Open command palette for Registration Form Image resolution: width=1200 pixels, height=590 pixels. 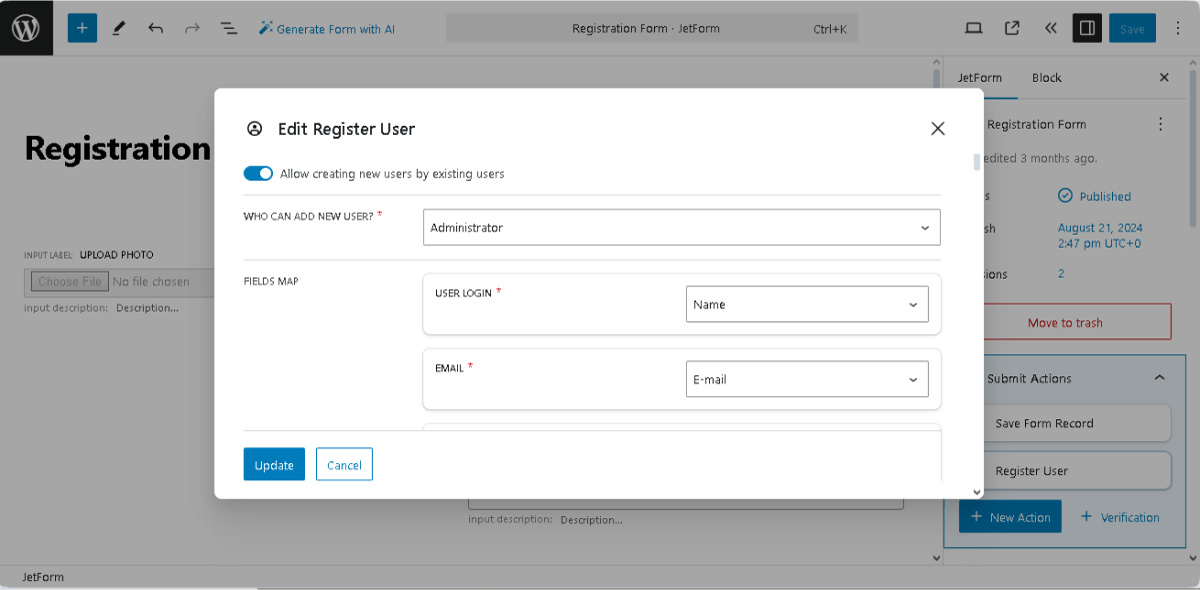pyautogui.click(x=651, y=29)
